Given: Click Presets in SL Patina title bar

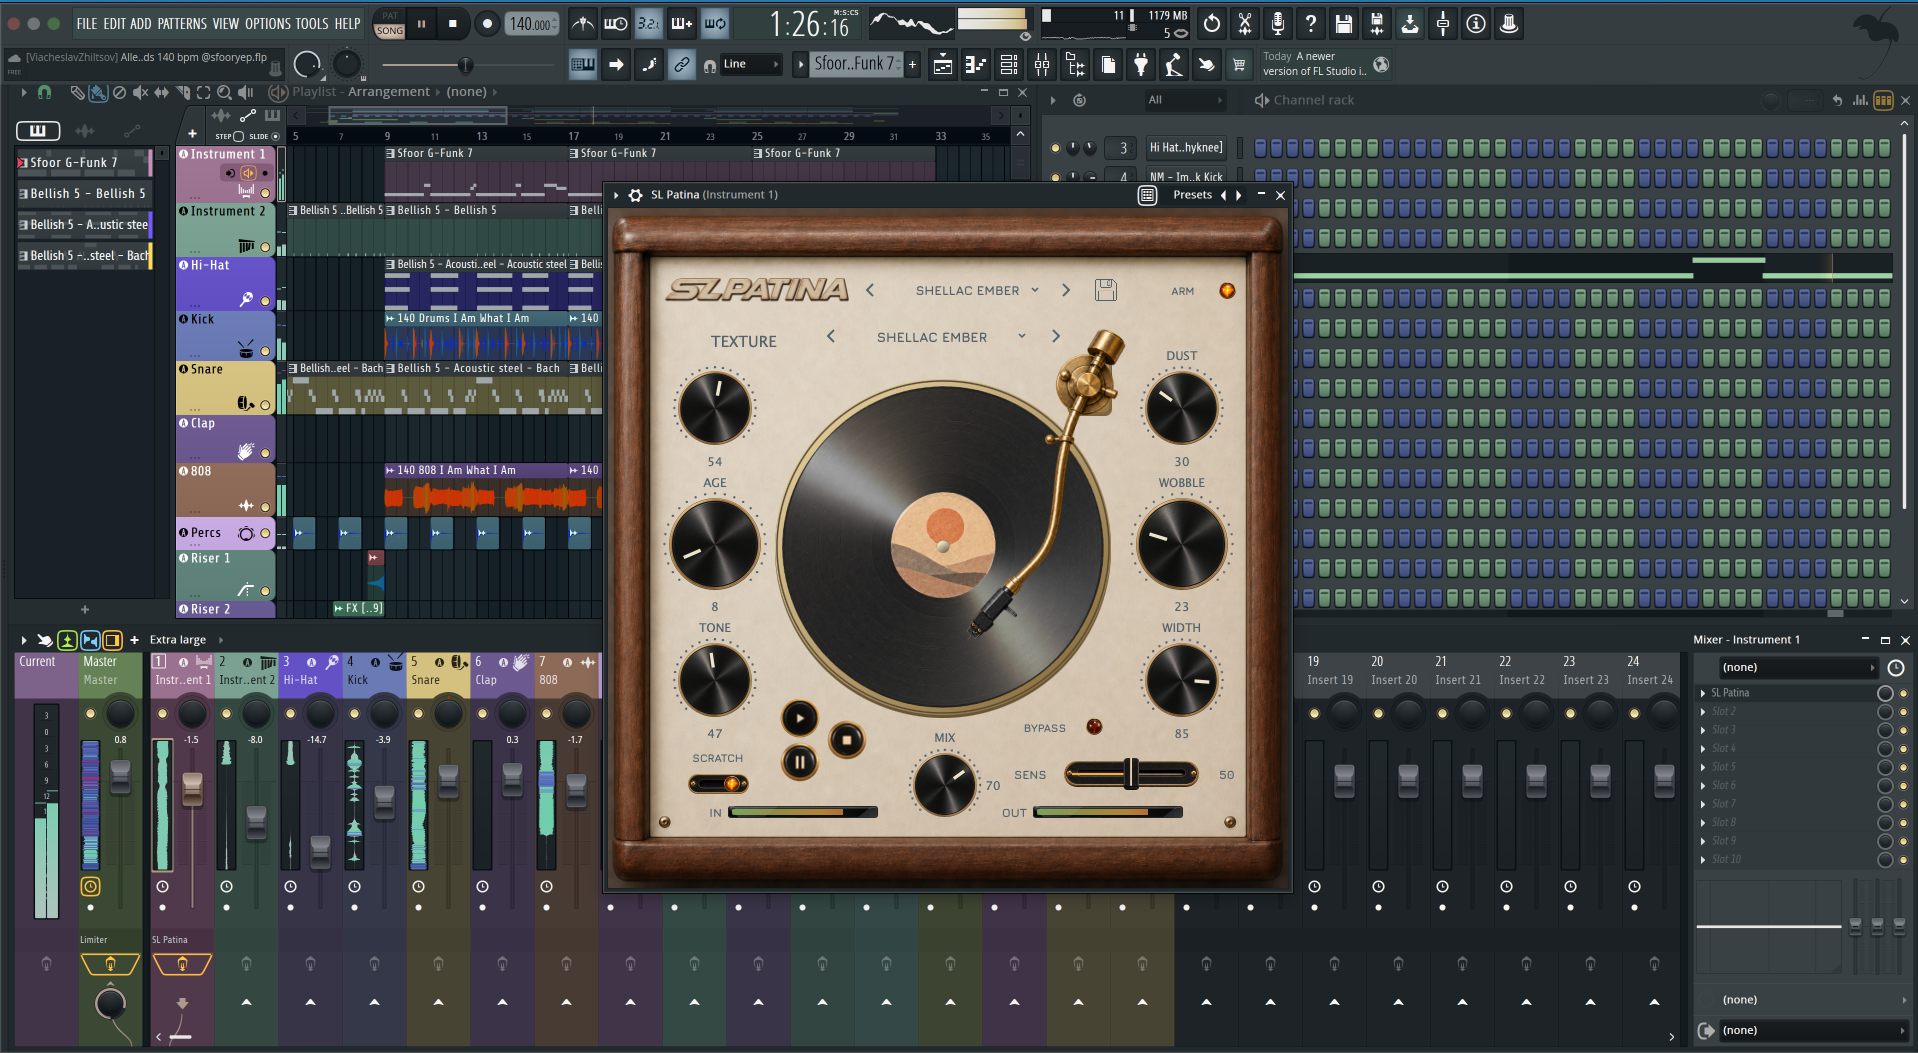Looking at the screenshot, I should click(1192, 195).
